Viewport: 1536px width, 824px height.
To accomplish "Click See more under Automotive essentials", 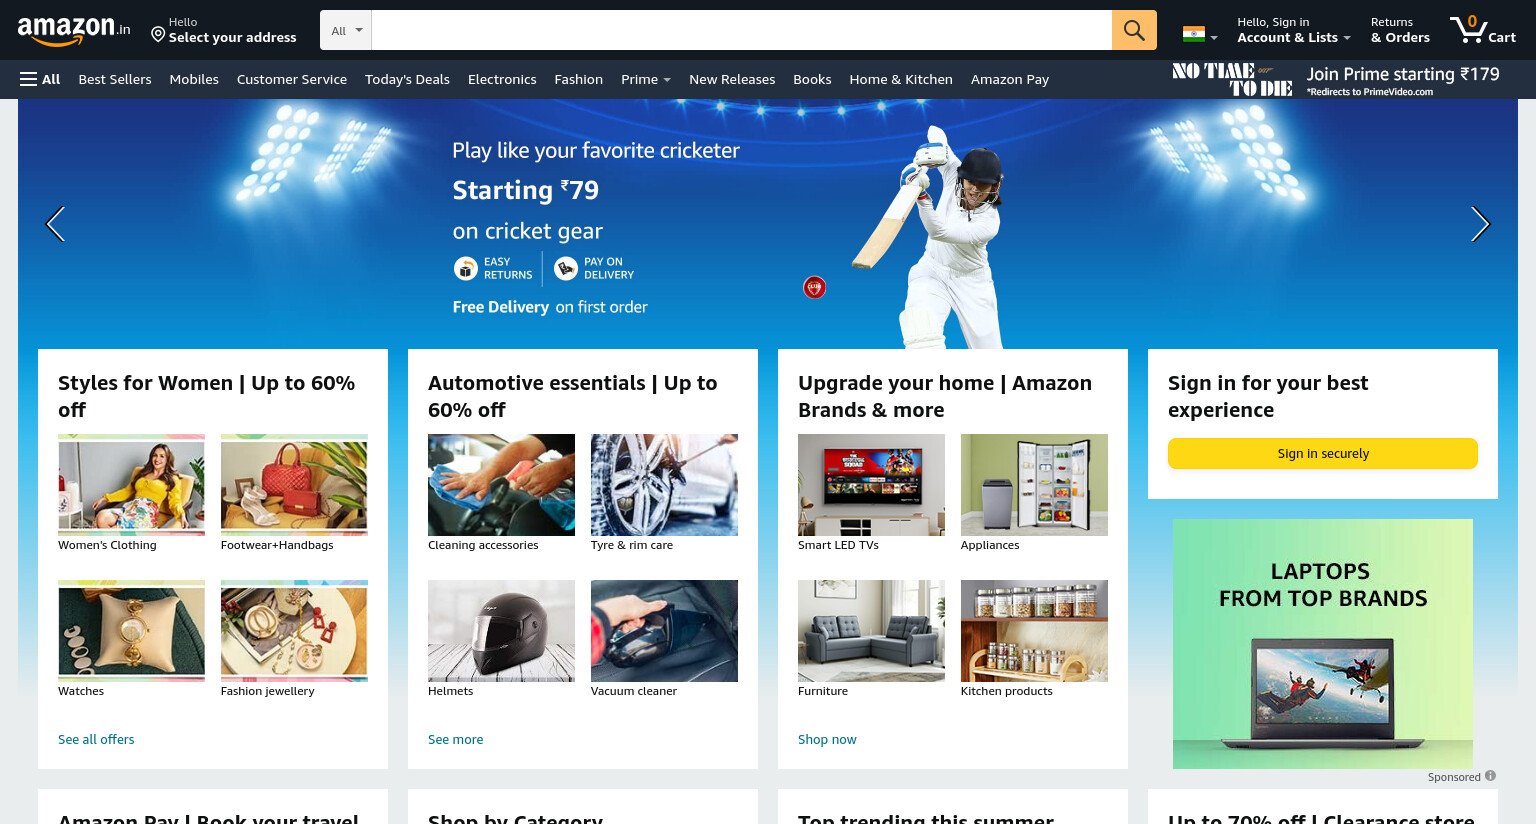I will (x=455, y=739).
